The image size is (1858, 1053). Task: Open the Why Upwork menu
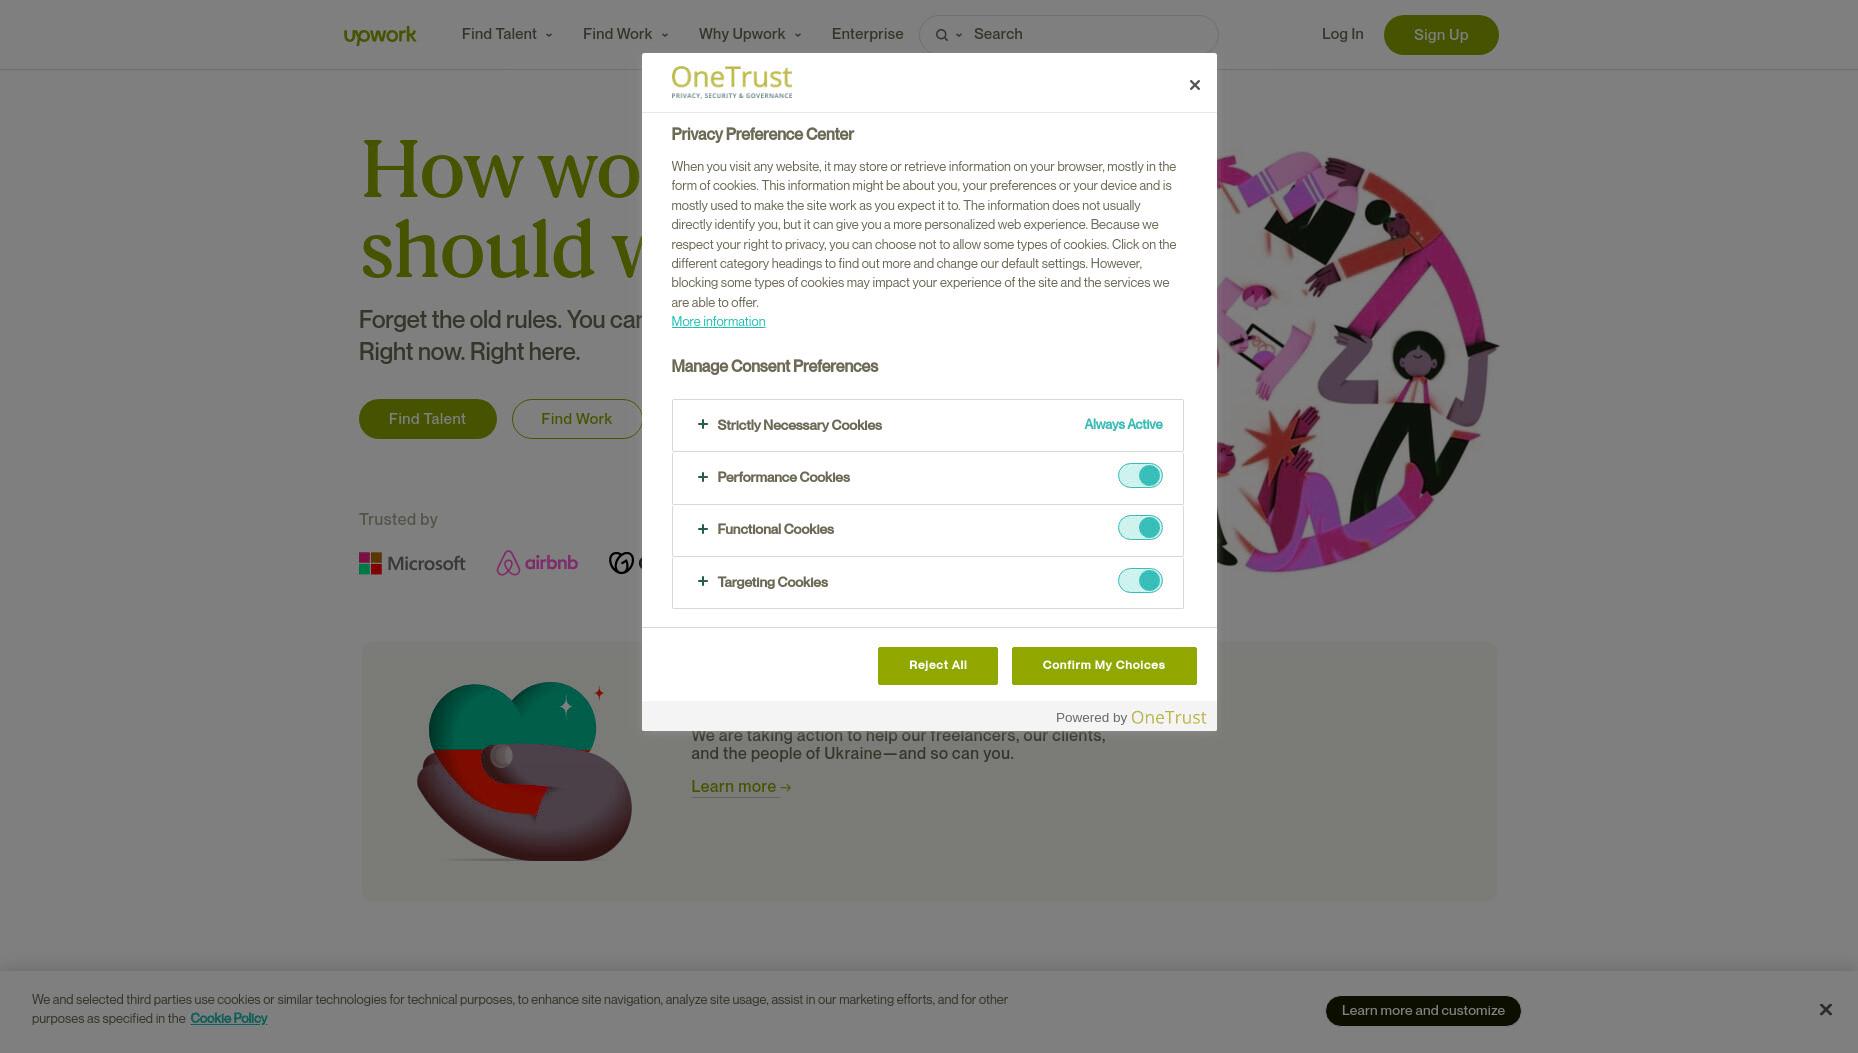[750, 34]
